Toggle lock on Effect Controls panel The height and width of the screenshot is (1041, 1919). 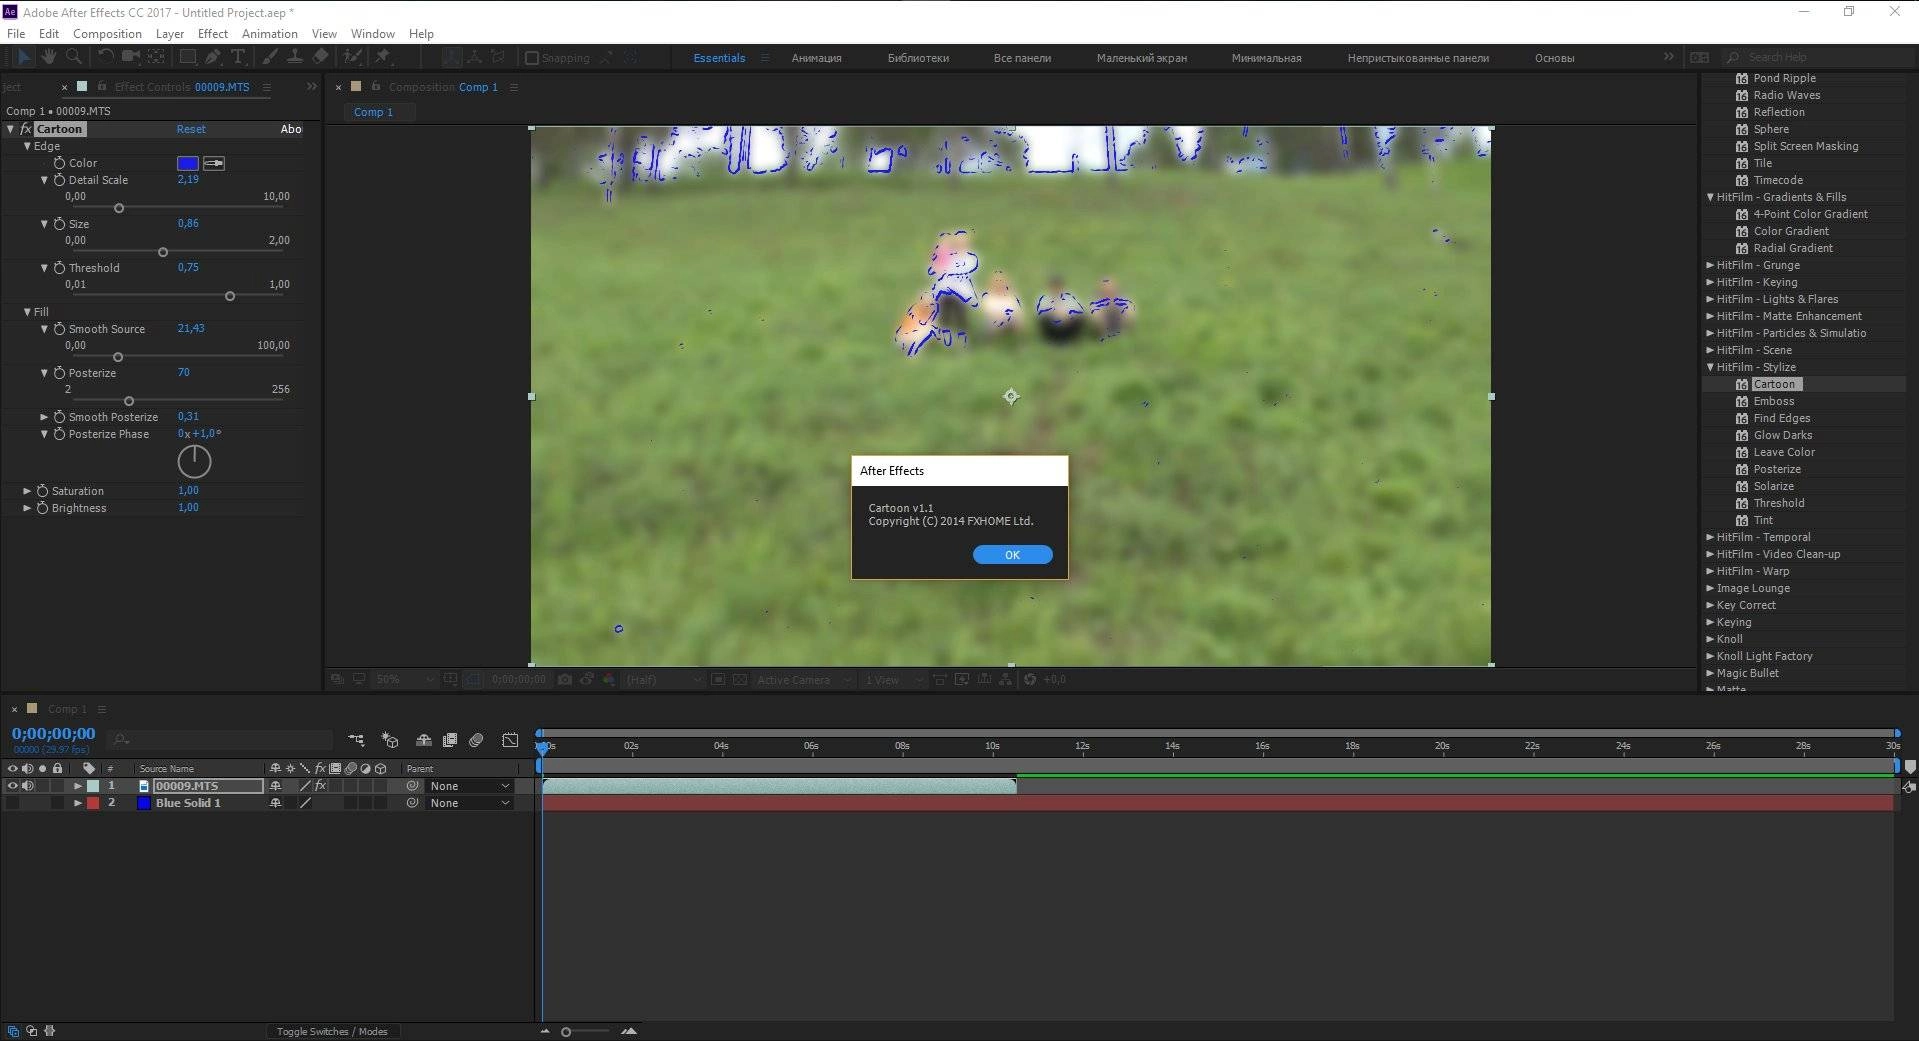click(101, 87)
